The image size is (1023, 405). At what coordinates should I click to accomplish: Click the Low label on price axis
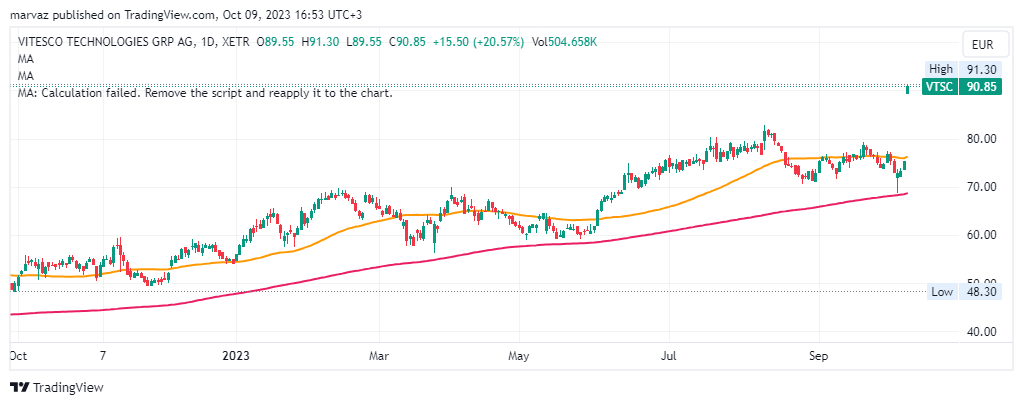[941, 292]
